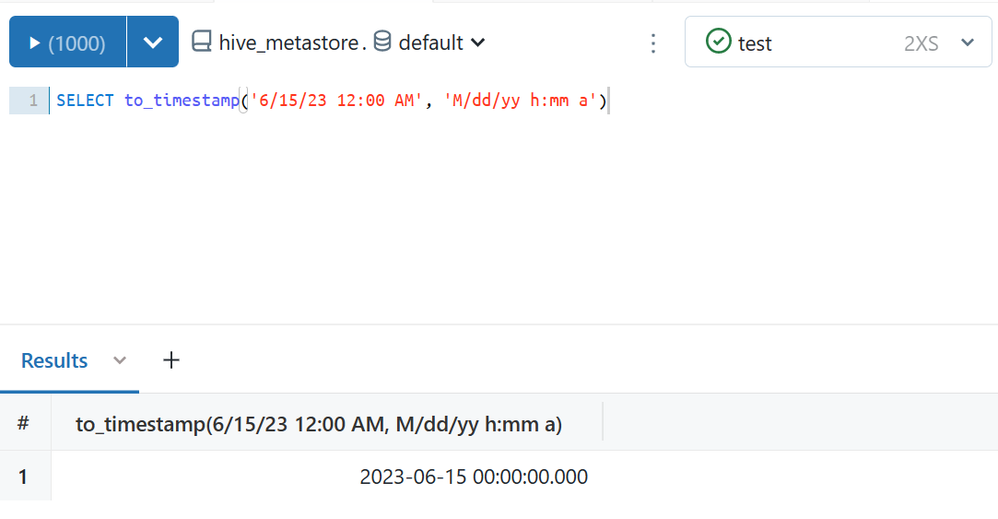The height and width of the screenshot is (519, 998).
Task: Click the hive_metastore catalog book icon
Action: tap(202, 42)
